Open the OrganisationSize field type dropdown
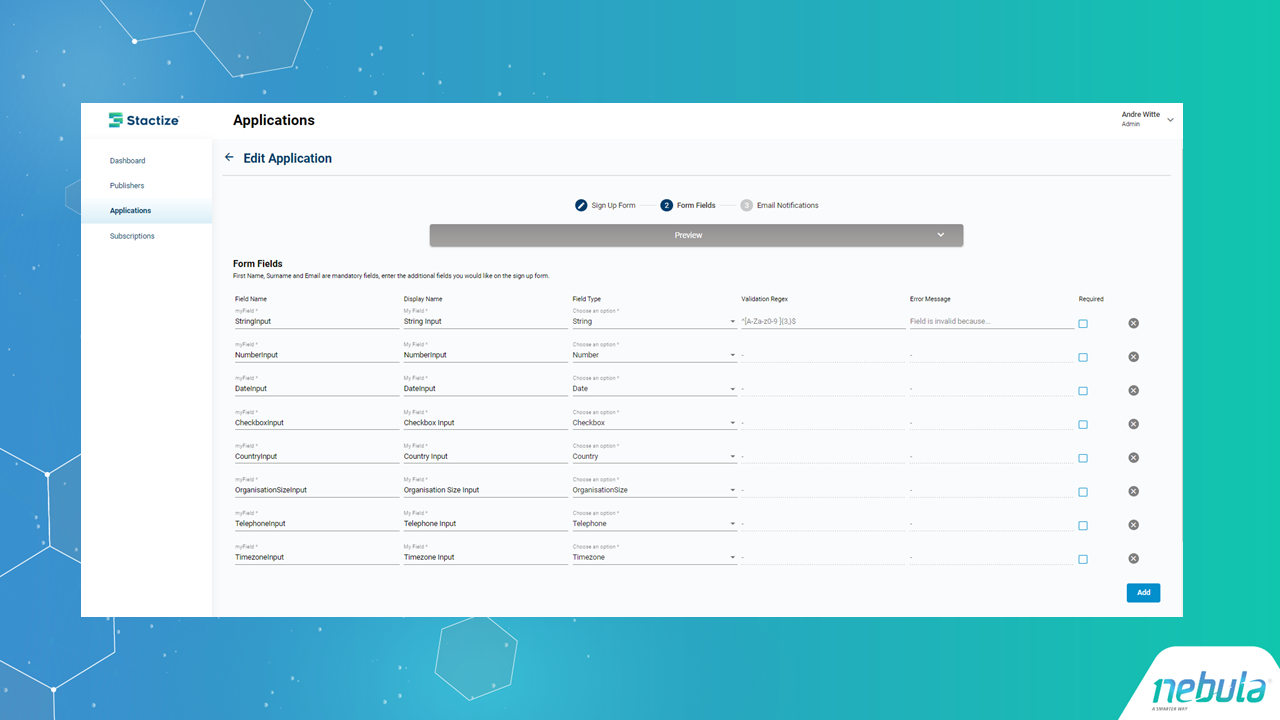This screenshot has width=1280, height=720. tap(655, 490)
